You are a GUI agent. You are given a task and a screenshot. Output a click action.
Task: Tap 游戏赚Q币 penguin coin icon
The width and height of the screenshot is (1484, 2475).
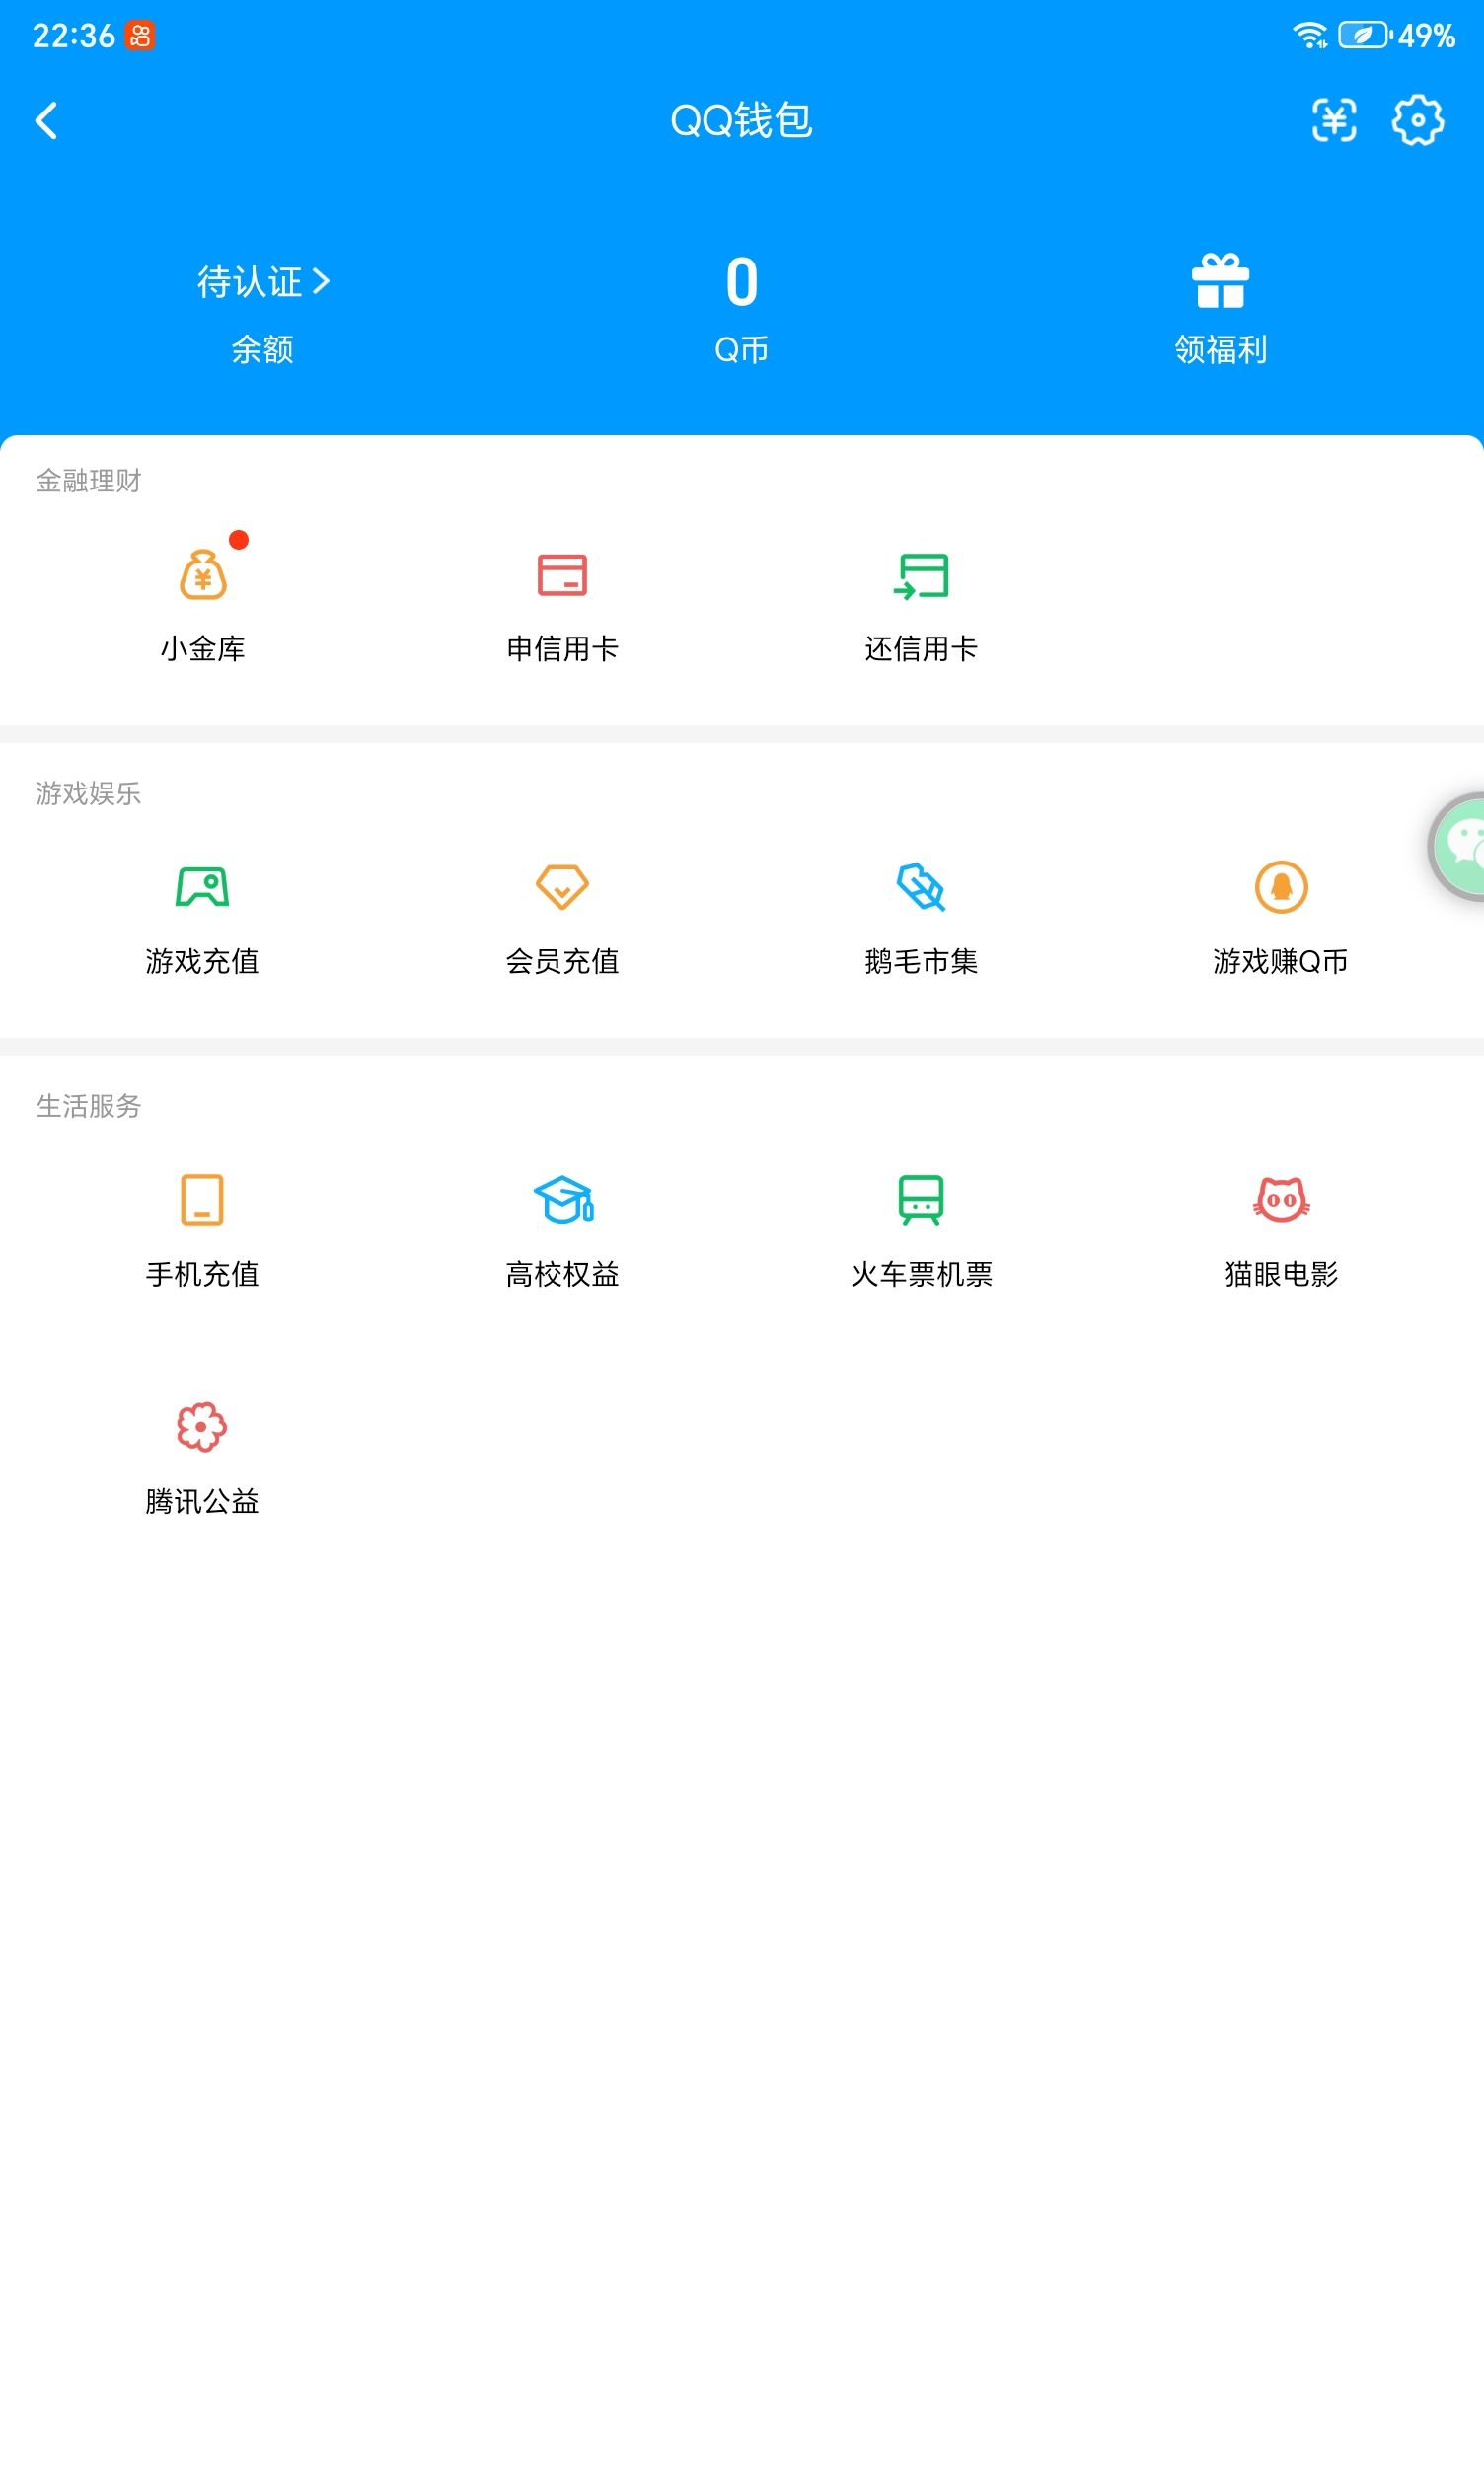(x=1281, y=887)
